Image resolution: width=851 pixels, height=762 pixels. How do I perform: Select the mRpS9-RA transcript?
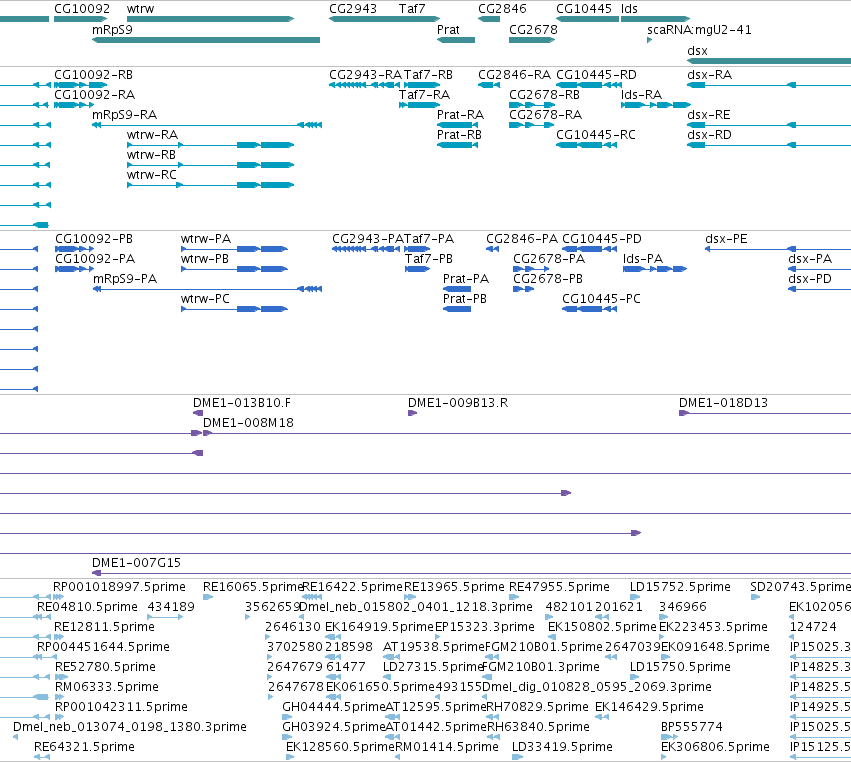pyautogui.click(x=207, y=125)
